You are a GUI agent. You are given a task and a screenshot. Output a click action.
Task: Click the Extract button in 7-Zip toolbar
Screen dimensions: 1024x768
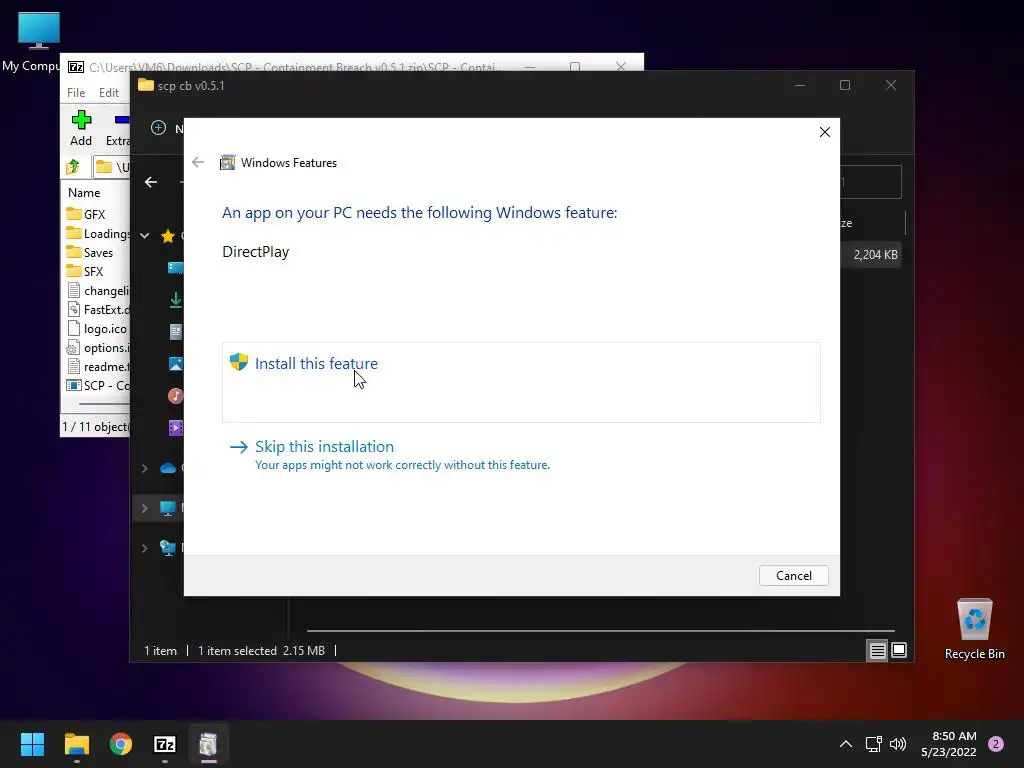tap(118, 128)
